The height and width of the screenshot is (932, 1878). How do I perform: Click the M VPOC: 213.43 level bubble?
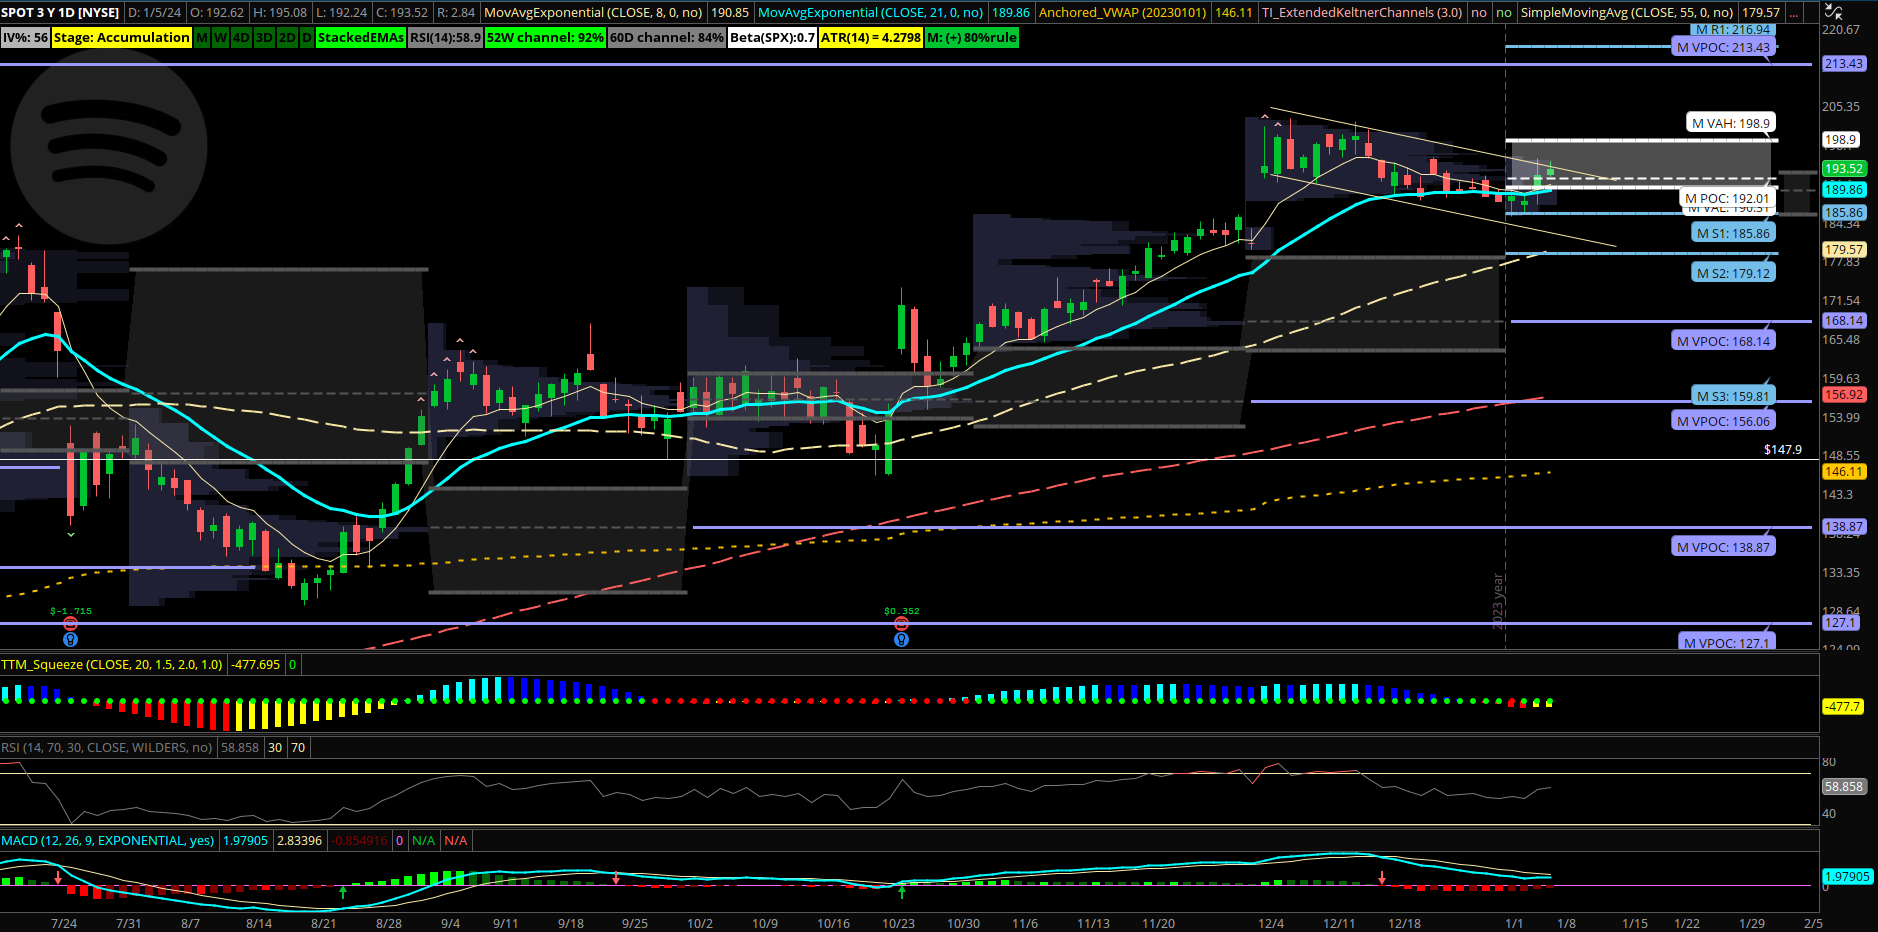1723,47
